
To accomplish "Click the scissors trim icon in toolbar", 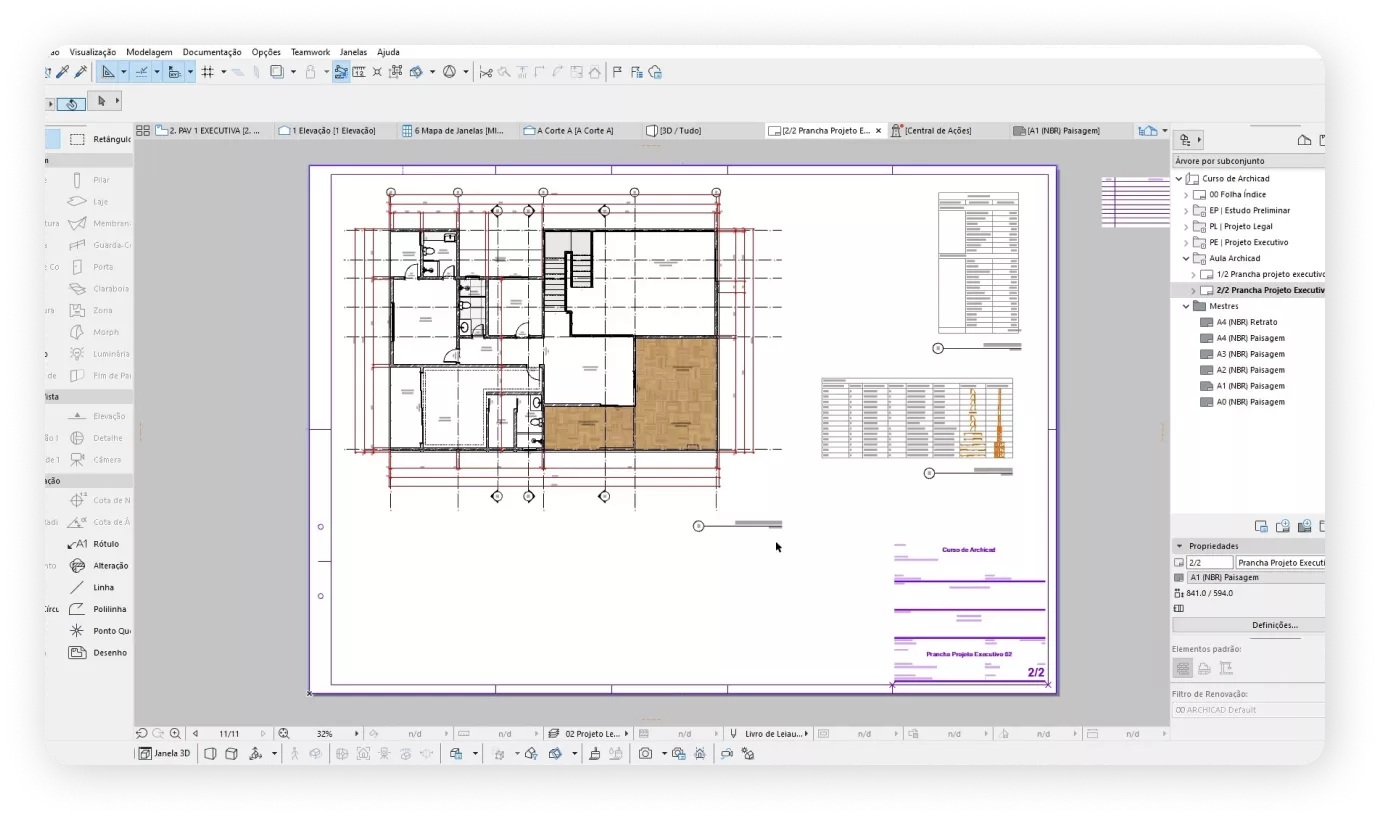I will click(x=486, y=72).
